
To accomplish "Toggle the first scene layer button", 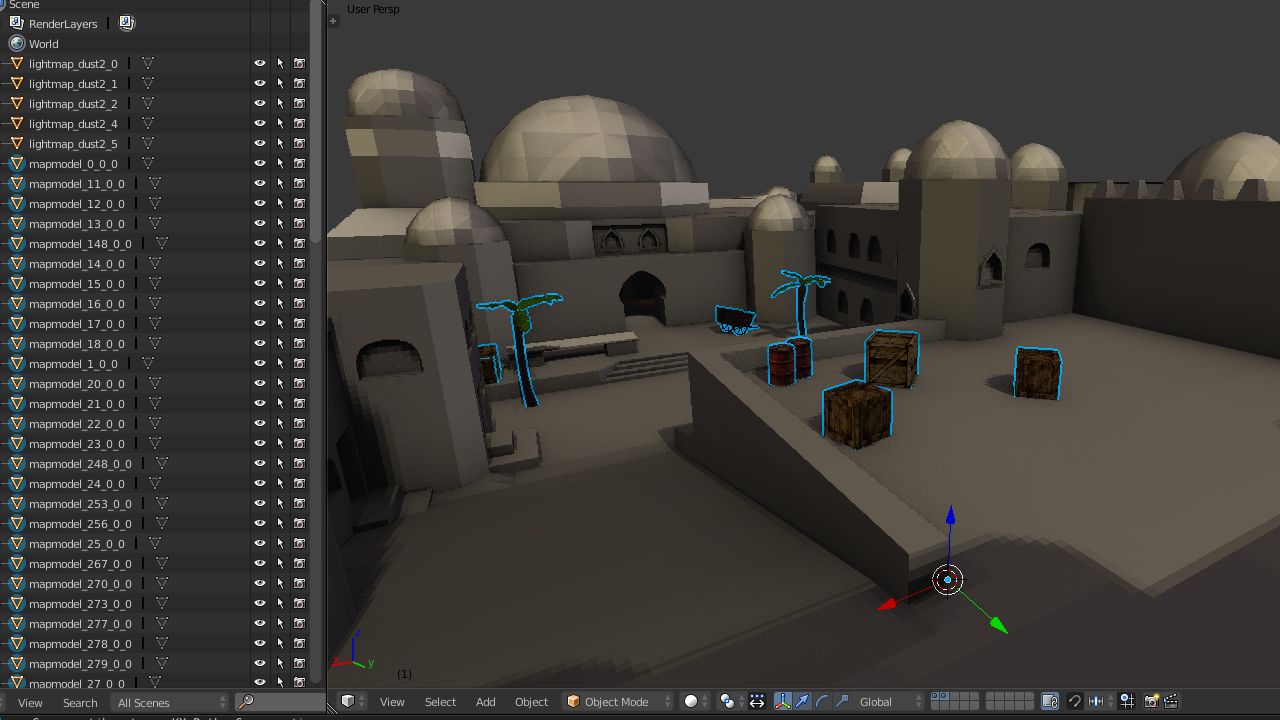I will click(935, 697).
